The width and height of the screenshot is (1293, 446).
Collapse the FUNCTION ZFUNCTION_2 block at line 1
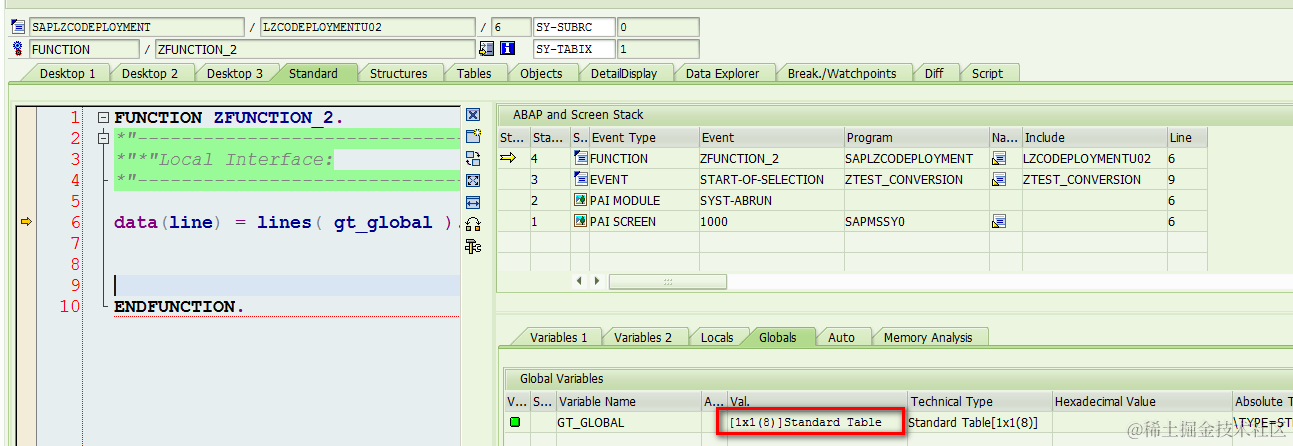point(103,117)
